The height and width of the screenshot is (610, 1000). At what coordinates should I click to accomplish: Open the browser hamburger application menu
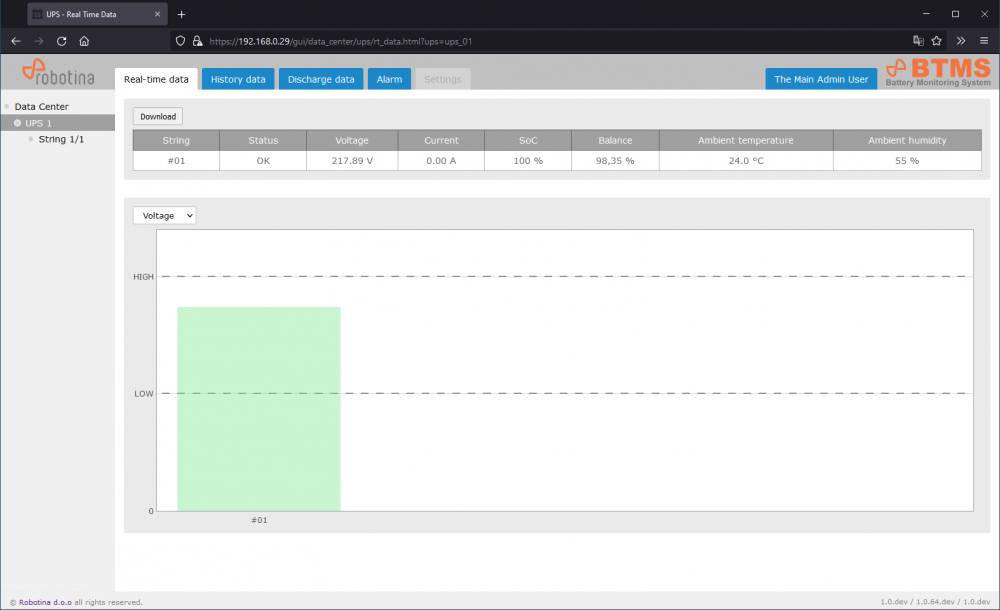tap(984, 41)
